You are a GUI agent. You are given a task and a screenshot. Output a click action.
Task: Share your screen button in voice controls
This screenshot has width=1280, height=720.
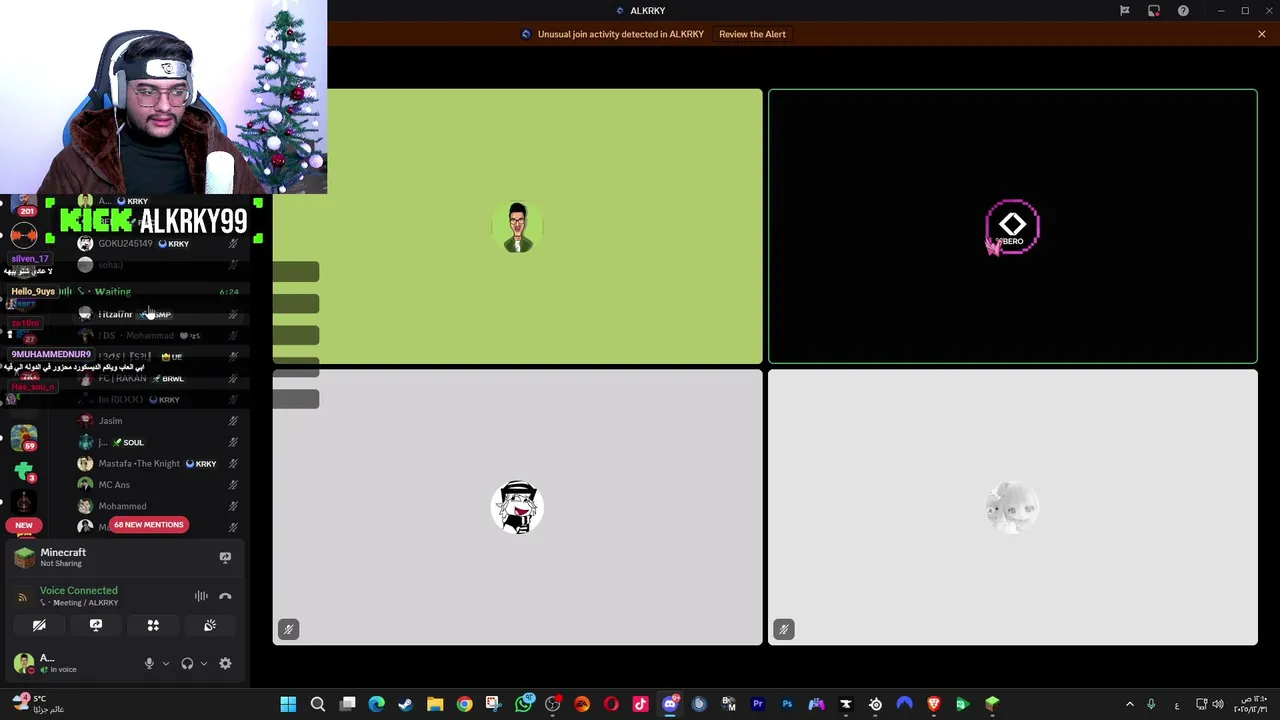(x=96, y=625)
